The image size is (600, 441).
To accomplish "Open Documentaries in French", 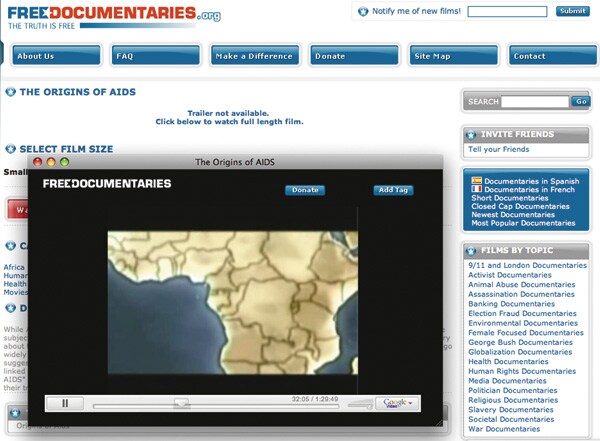I will pos(529,189).
